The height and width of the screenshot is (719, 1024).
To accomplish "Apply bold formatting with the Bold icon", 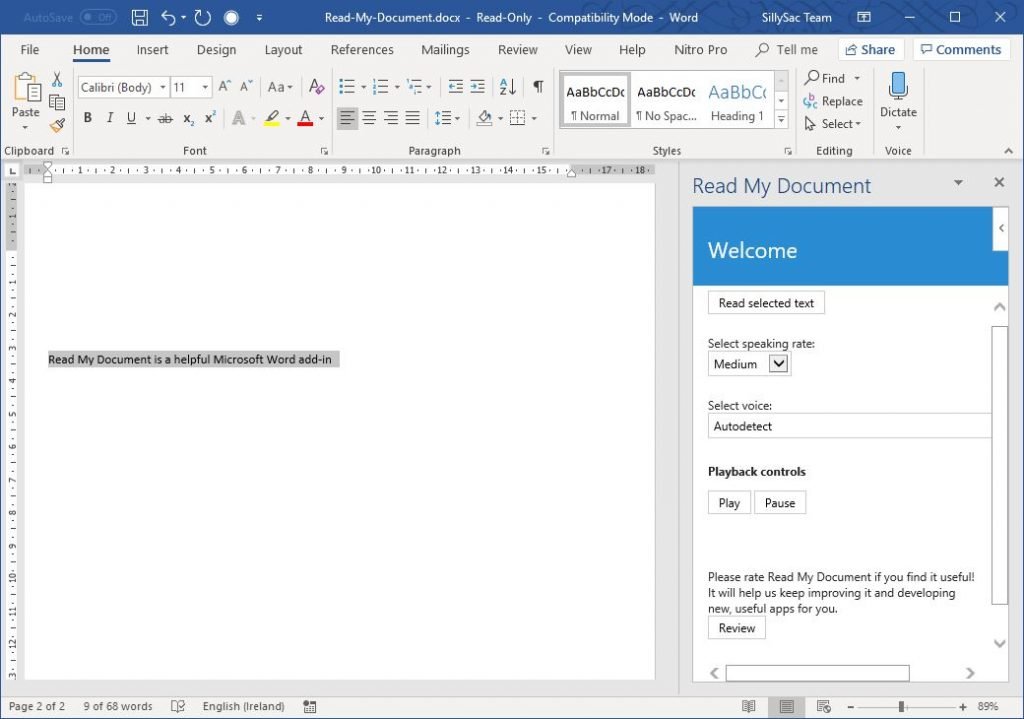I will coord(87,118).
